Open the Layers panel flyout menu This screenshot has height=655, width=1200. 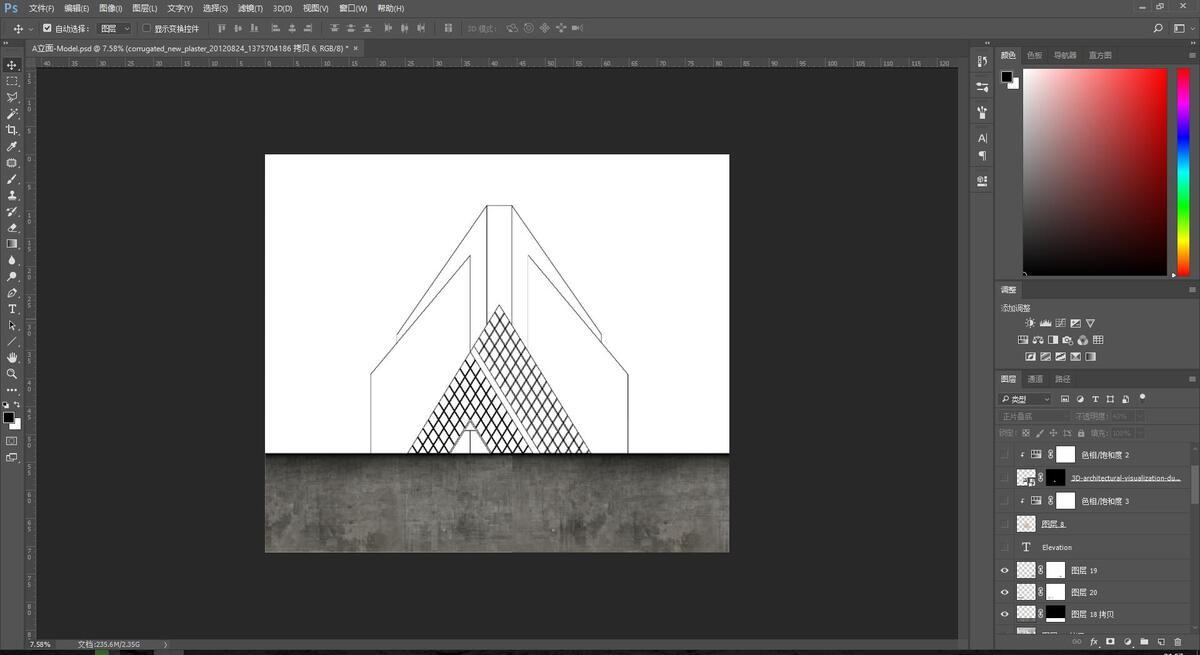tap(1191, 379)
